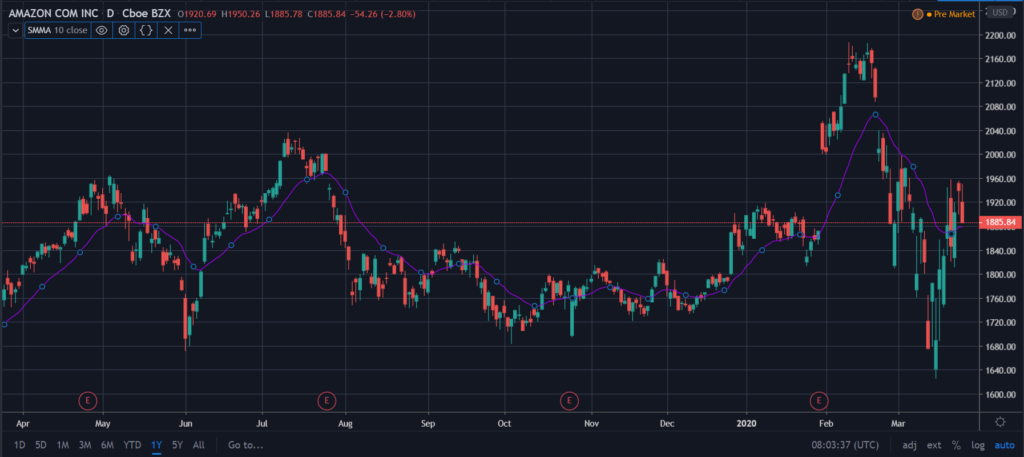
Task: Select the 3M time range
Action: (85, 445)
